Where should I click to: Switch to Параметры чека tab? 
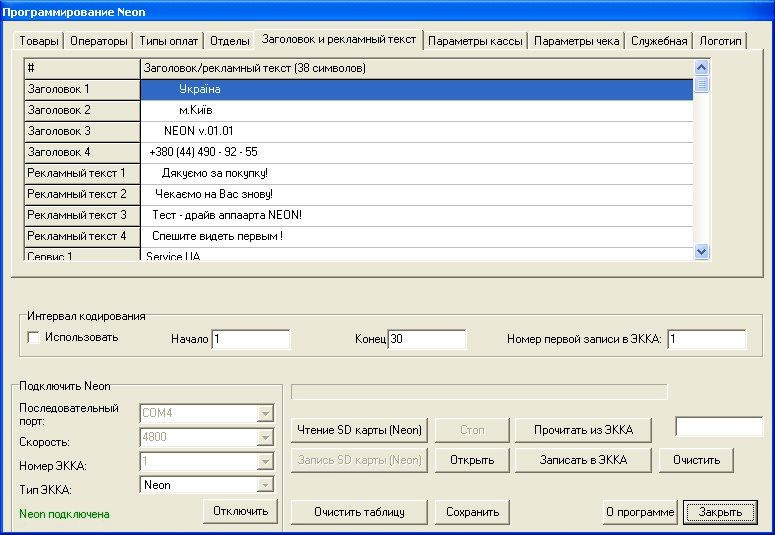tap(576, 41)
